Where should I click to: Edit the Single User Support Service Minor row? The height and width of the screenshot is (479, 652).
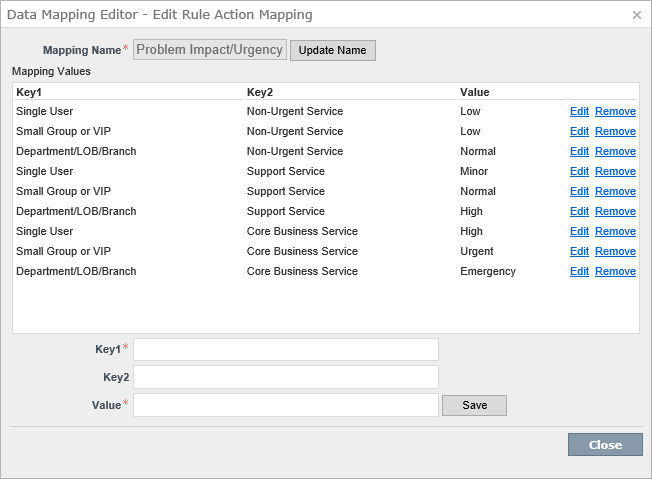(x=579, y=171)
